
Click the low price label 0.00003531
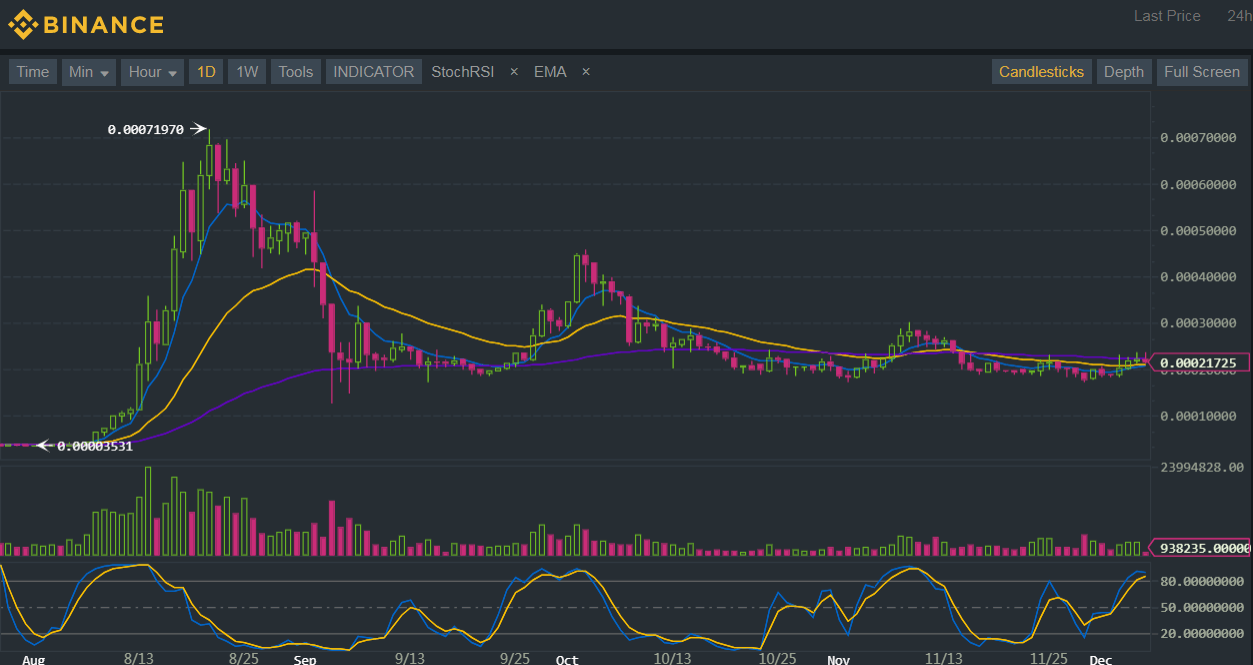[95, 446]
